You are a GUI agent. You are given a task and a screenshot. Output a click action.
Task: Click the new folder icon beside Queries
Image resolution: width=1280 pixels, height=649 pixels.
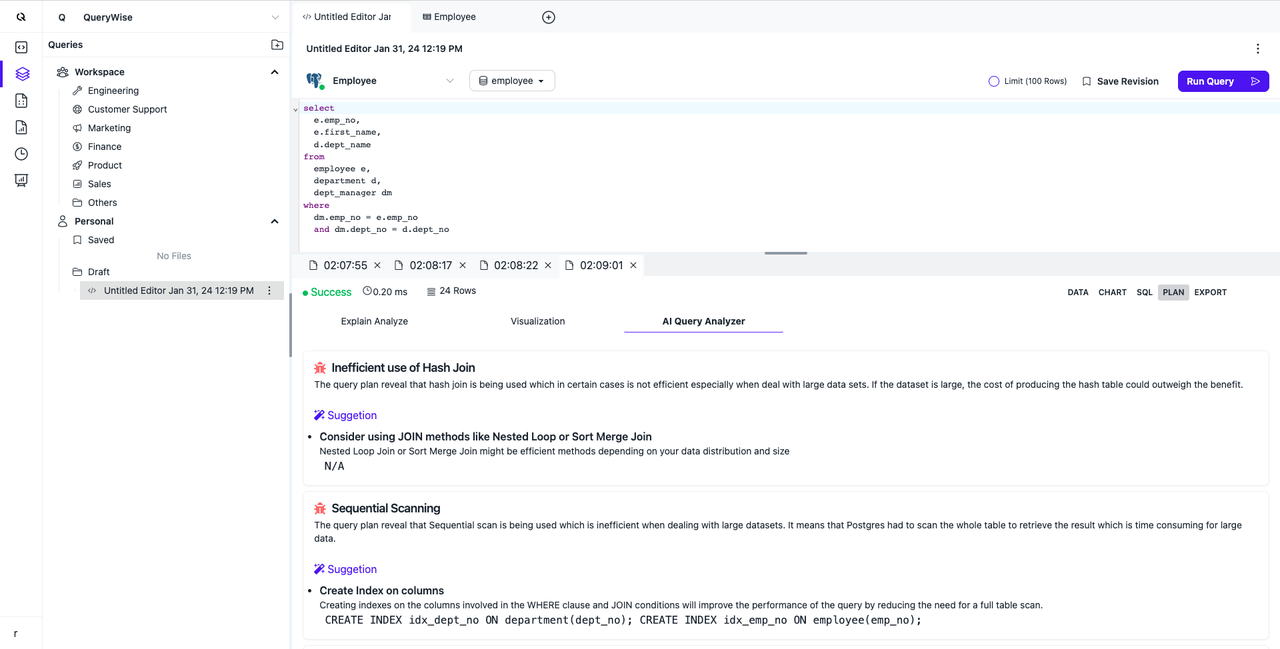click(x=277, y=45)
